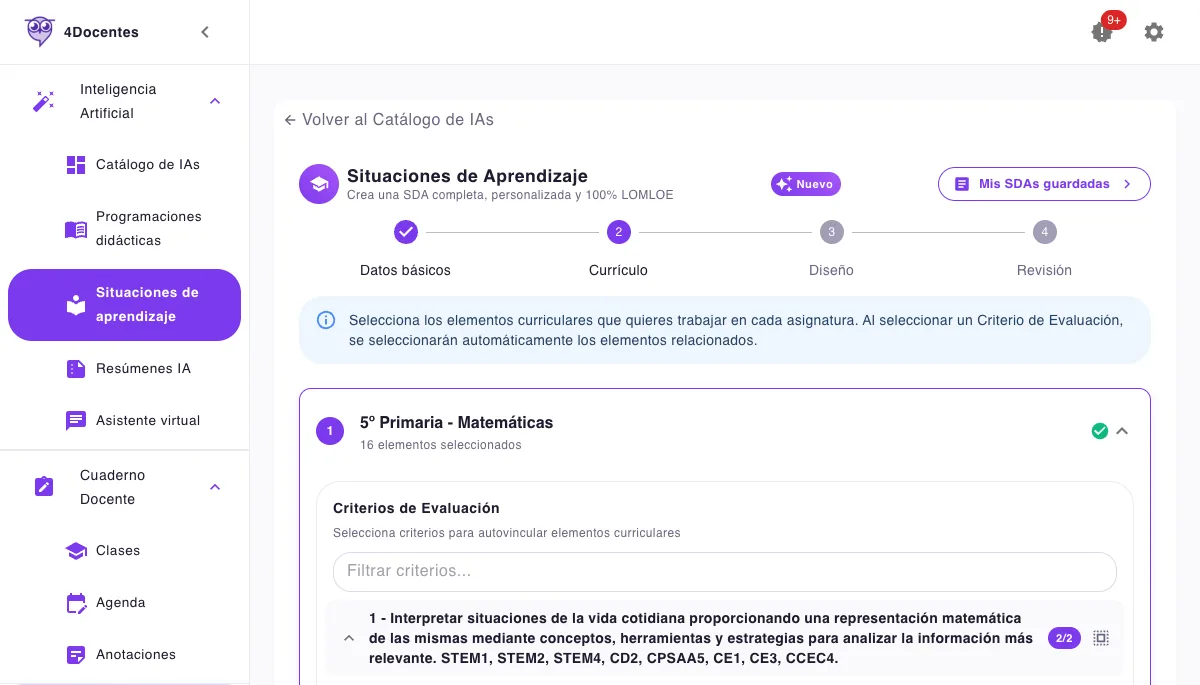
Task: Click the Anotaciones note icon
Action: (76, 655)
